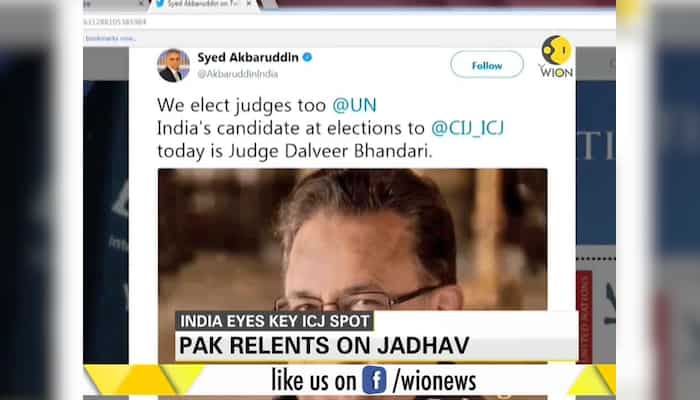This screenshot has height=400, width=700.
Task: Click Twitter bird icon on browser tab
Action: 159,4
